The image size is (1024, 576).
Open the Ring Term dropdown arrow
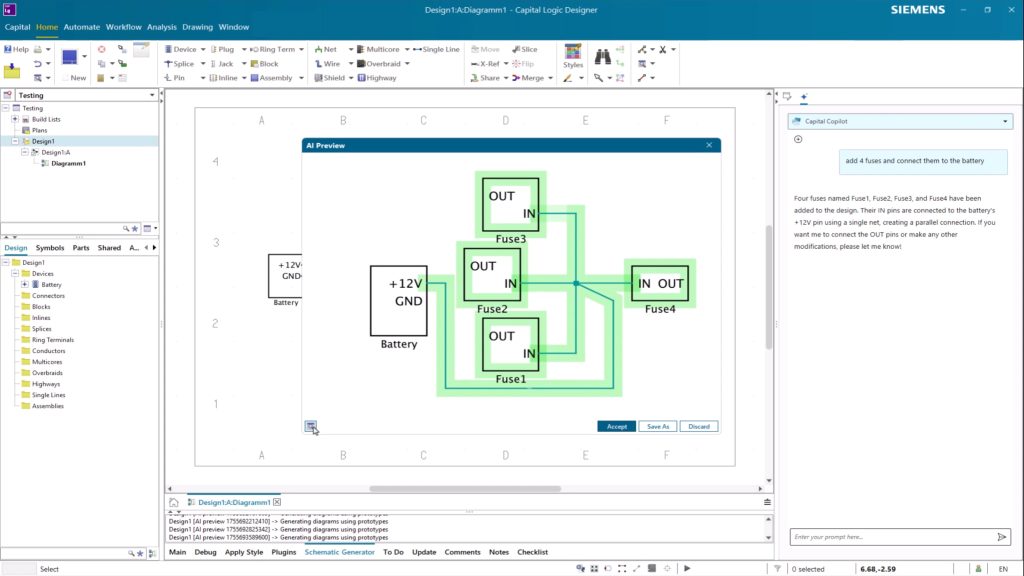coord(301,49)
